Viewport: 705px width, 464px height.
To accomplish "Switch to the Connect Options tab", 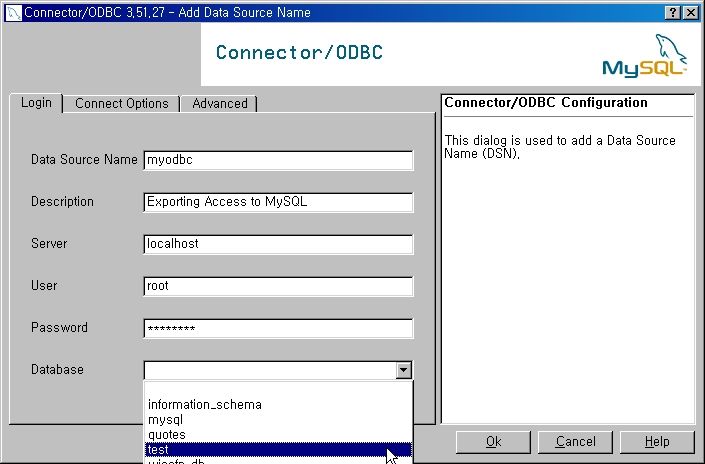I will click(121, 103).
